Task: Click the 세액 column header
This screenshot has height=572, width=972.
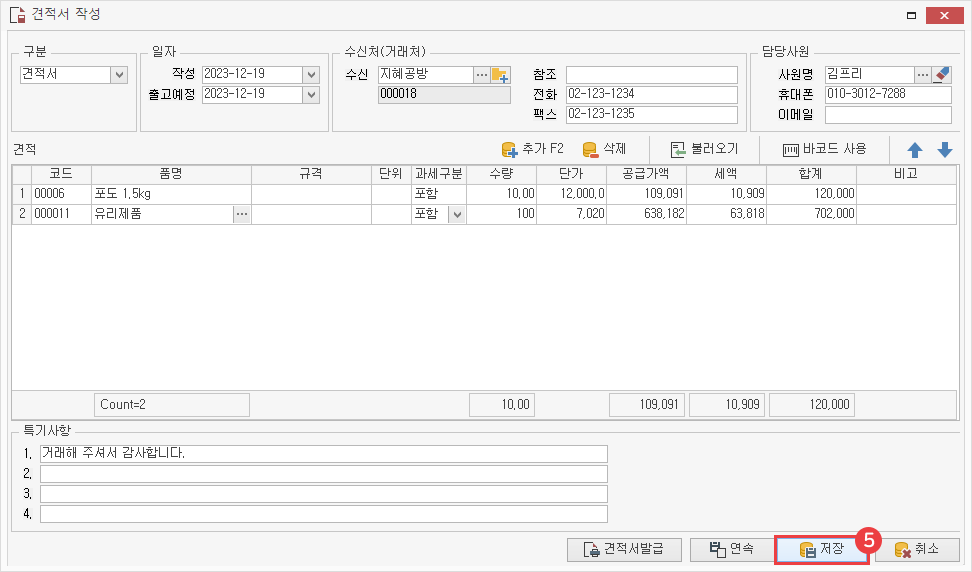Action: [x=726, y=174]
